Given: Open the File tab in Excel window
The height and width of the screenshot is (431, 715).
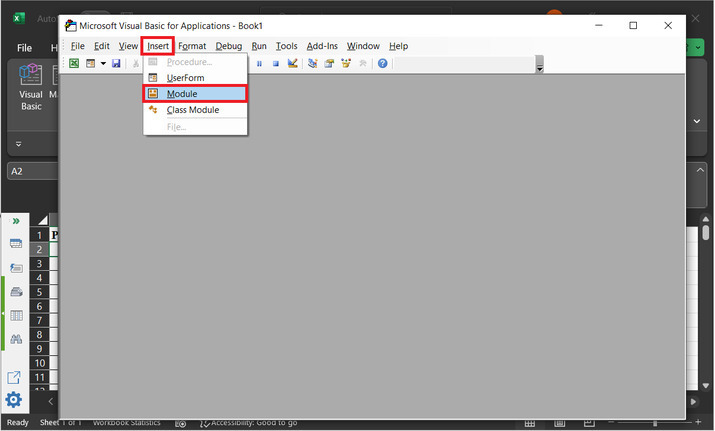Looking at the screenshot, I should pos(24,48).
